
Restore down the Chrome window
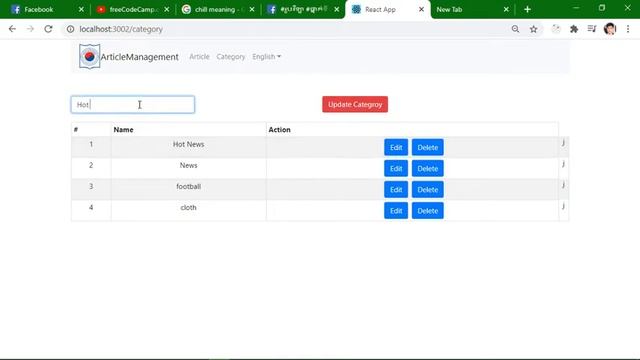(x=602, y=8)
